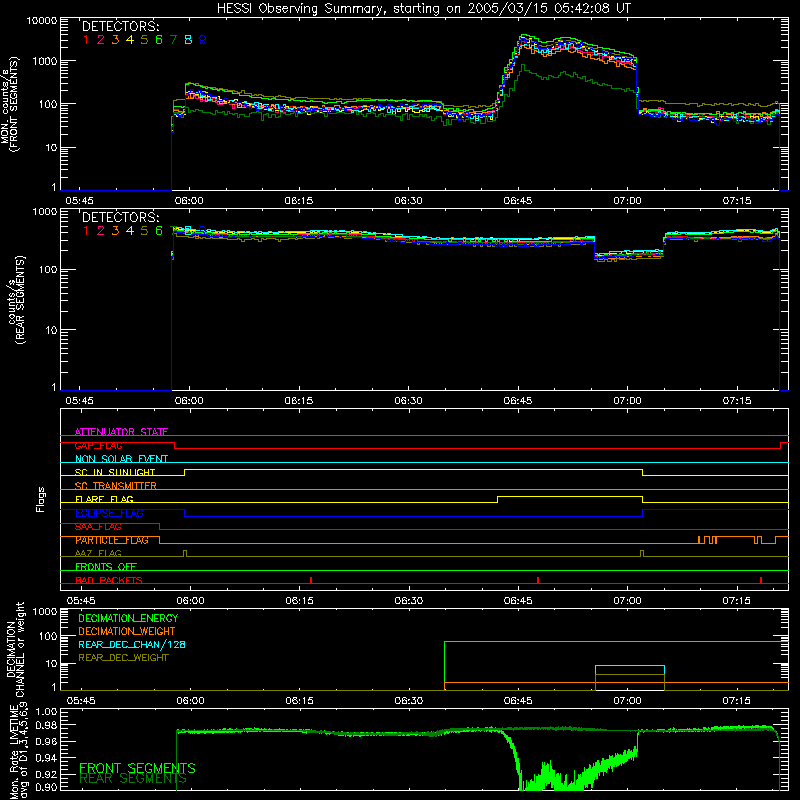The width and height of the screenshot is (800, 800).
Task: Click the orange detector 3 label in the rear segments panel
Action: pos(115,231)
